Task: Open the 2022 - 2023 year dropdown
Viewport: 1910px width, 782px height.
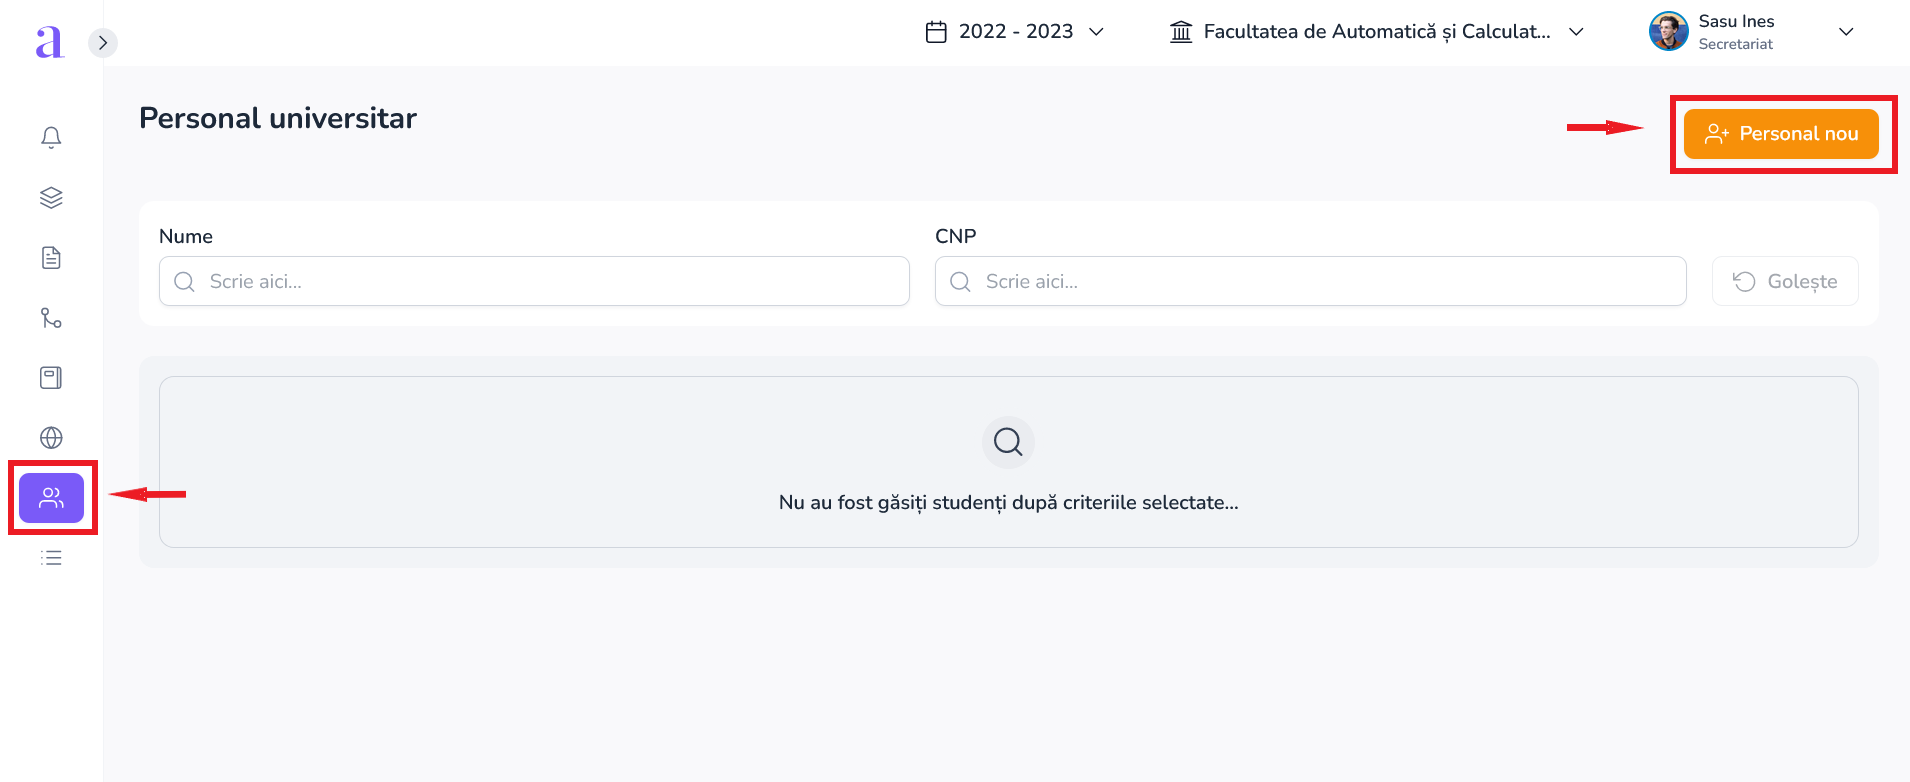Action: (1014, 32)
